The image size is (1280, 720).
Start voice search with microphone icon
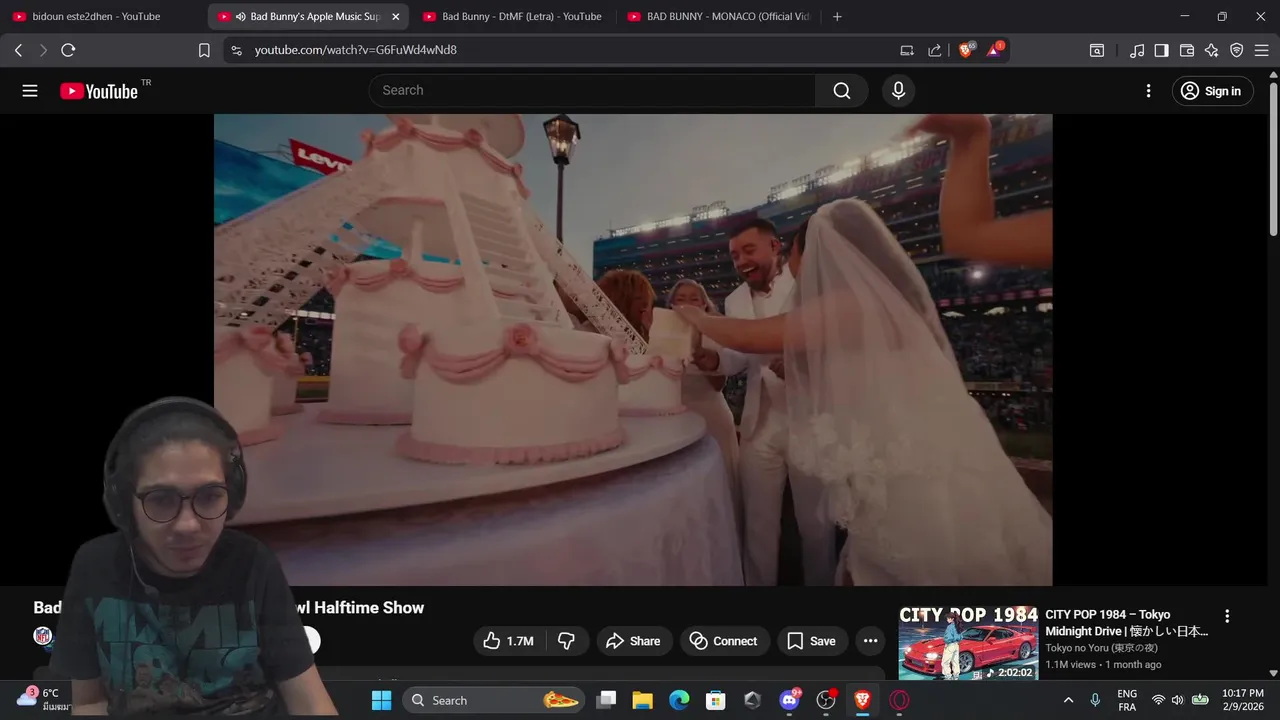898,91
